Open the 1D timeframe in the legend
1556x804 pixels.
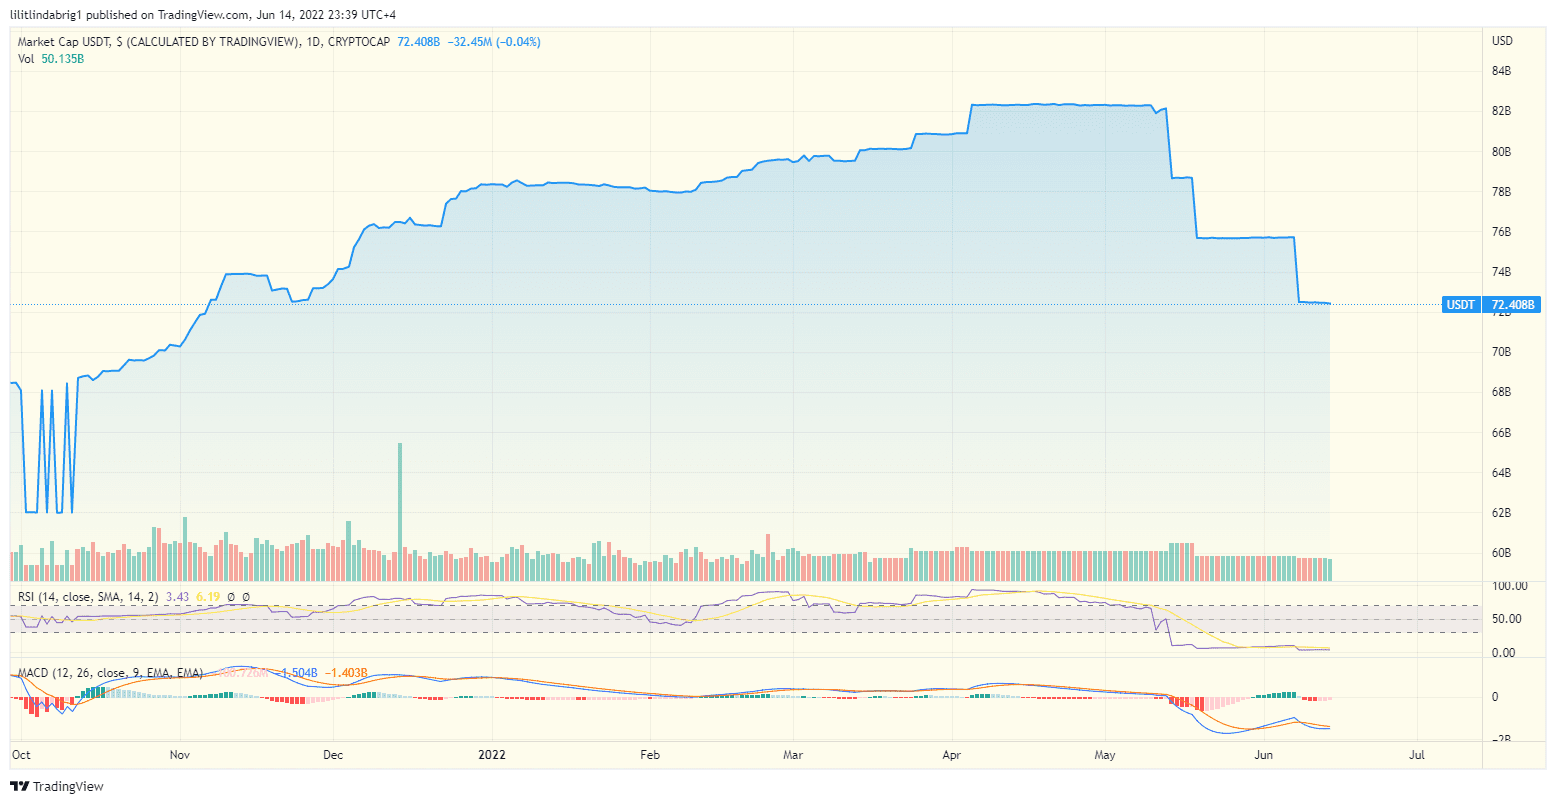[x=311, y=42]
